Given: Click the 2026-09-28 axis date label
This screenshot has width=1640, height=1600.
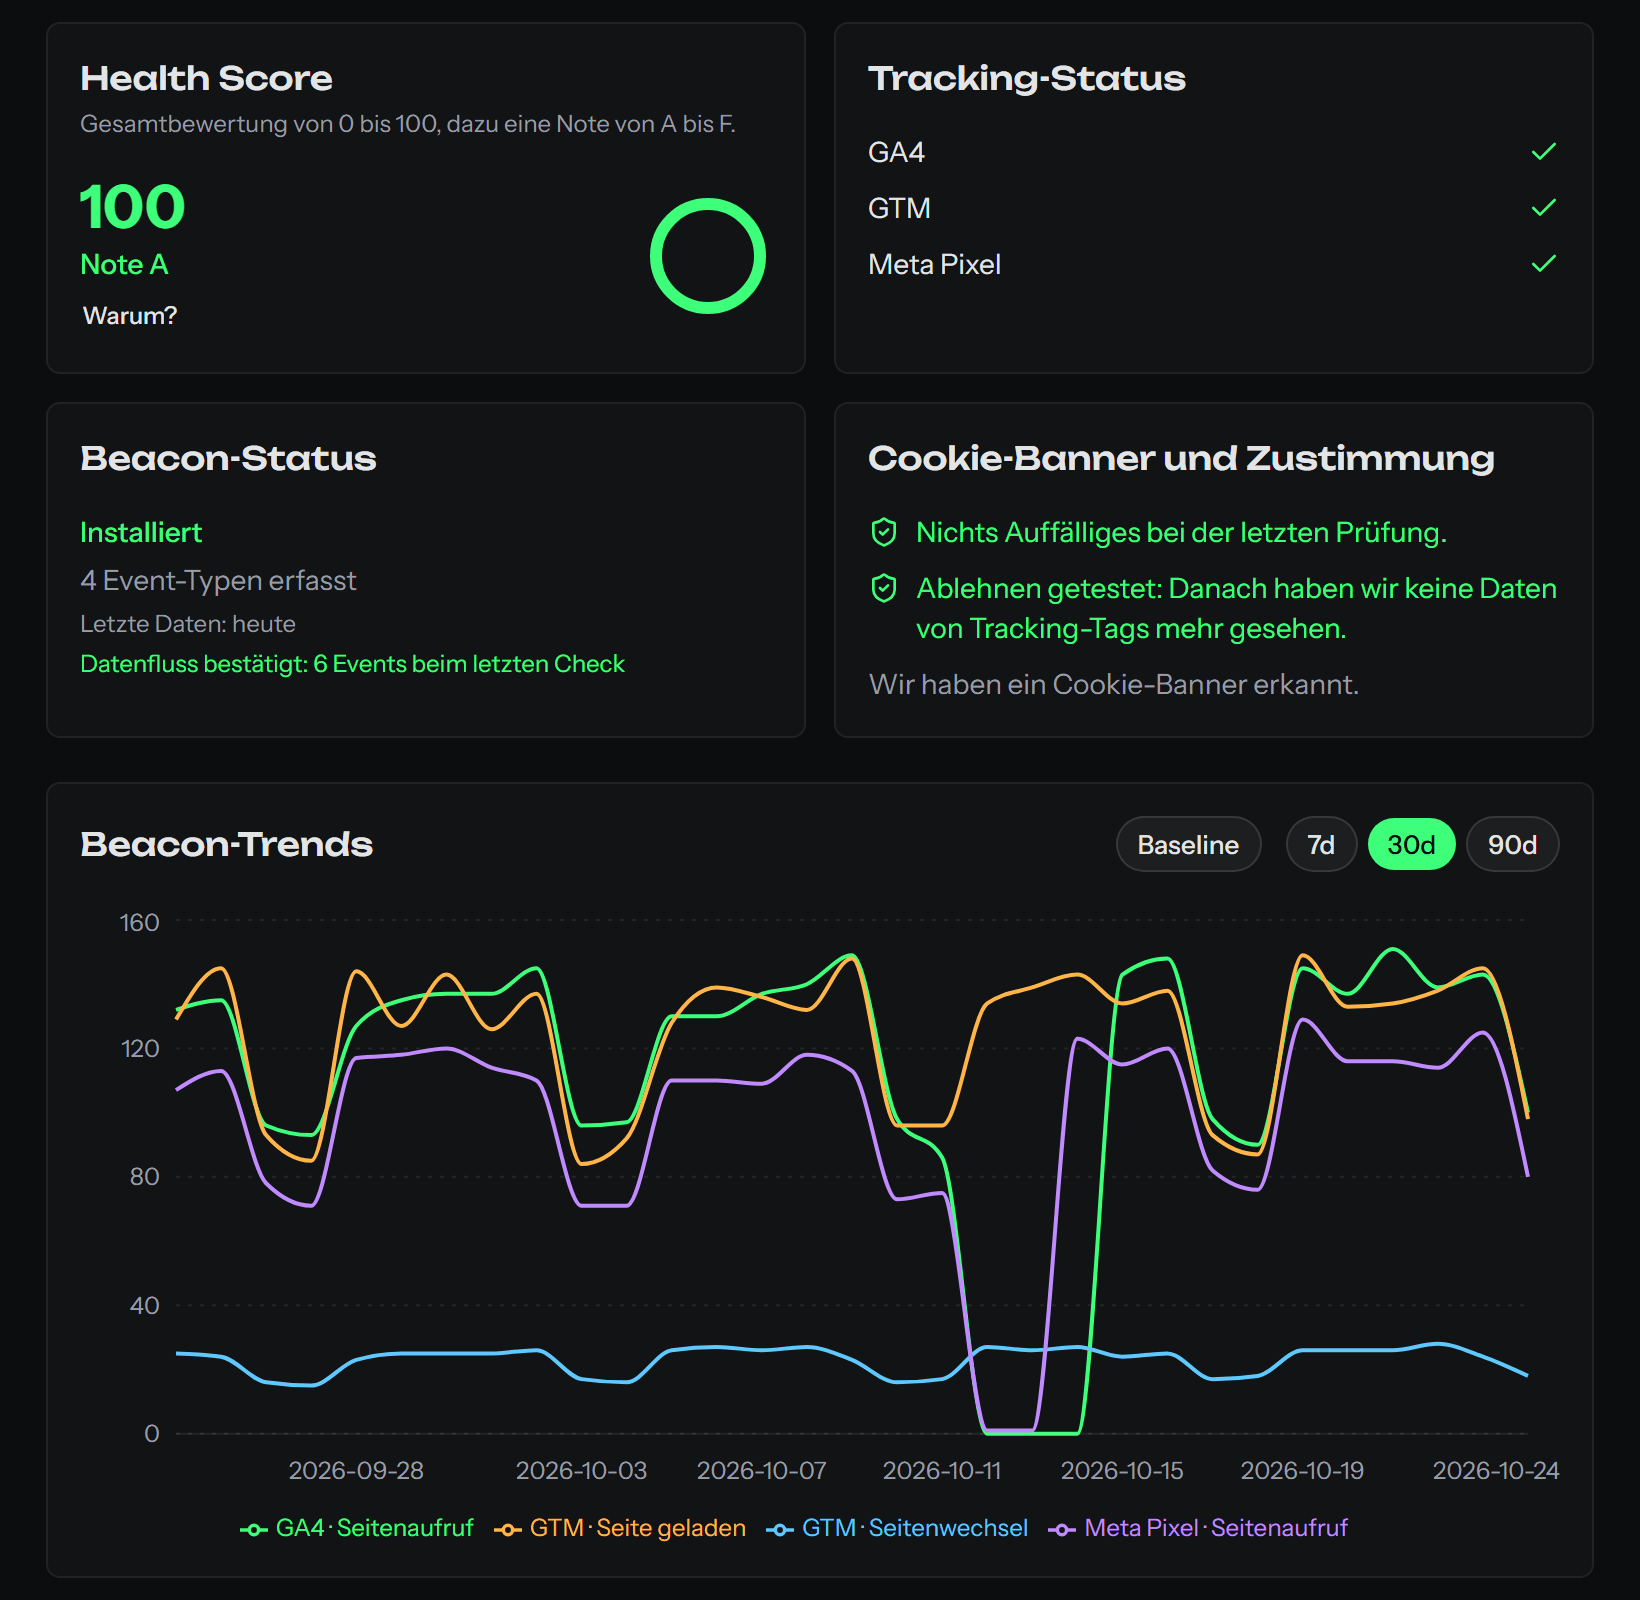Looking at the screenshot, I should [356, 1471].
